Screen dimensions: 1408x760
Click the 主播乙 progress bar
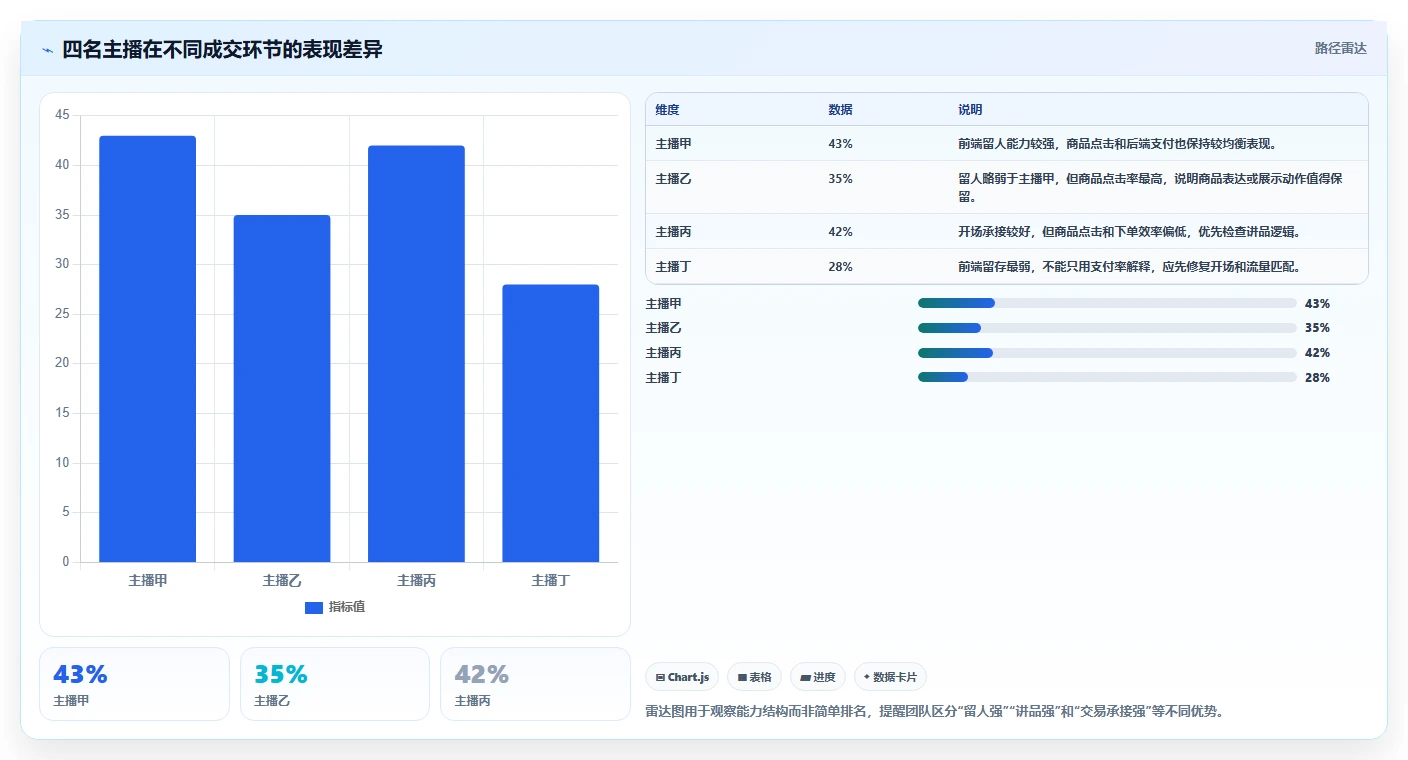(x=1107, y=328)
